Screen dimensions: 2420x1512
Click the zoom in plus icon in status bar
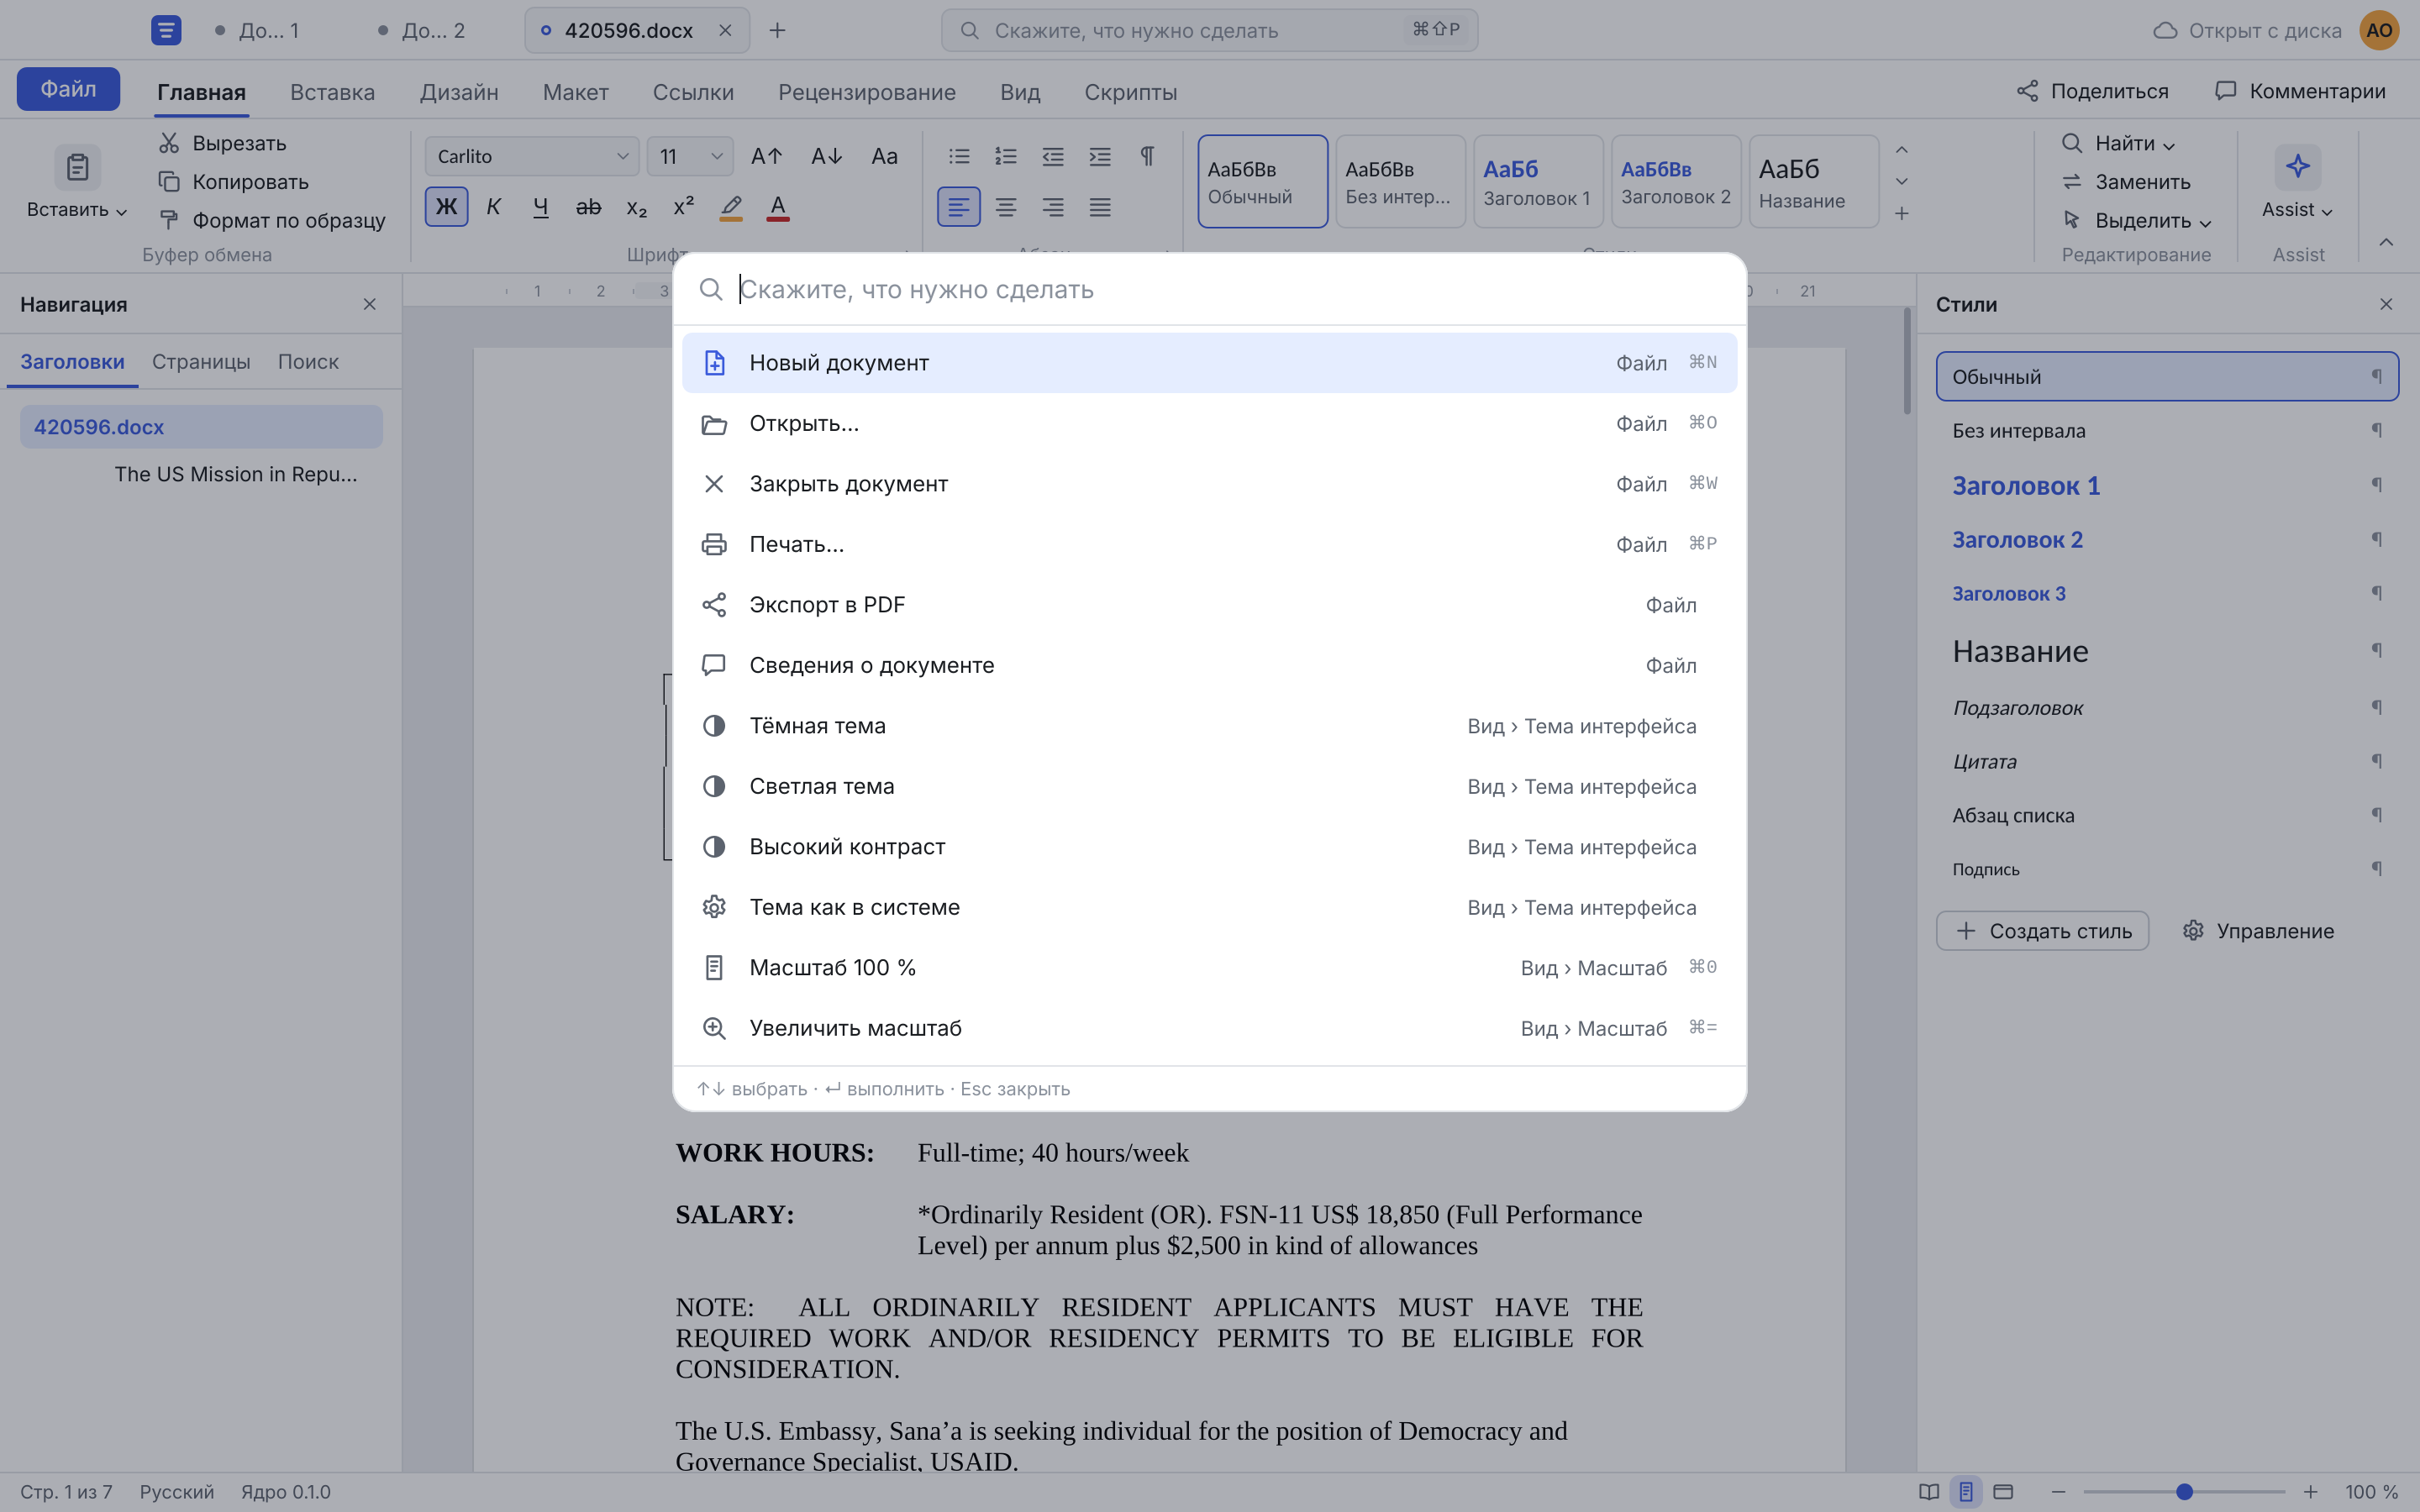2310,1491
